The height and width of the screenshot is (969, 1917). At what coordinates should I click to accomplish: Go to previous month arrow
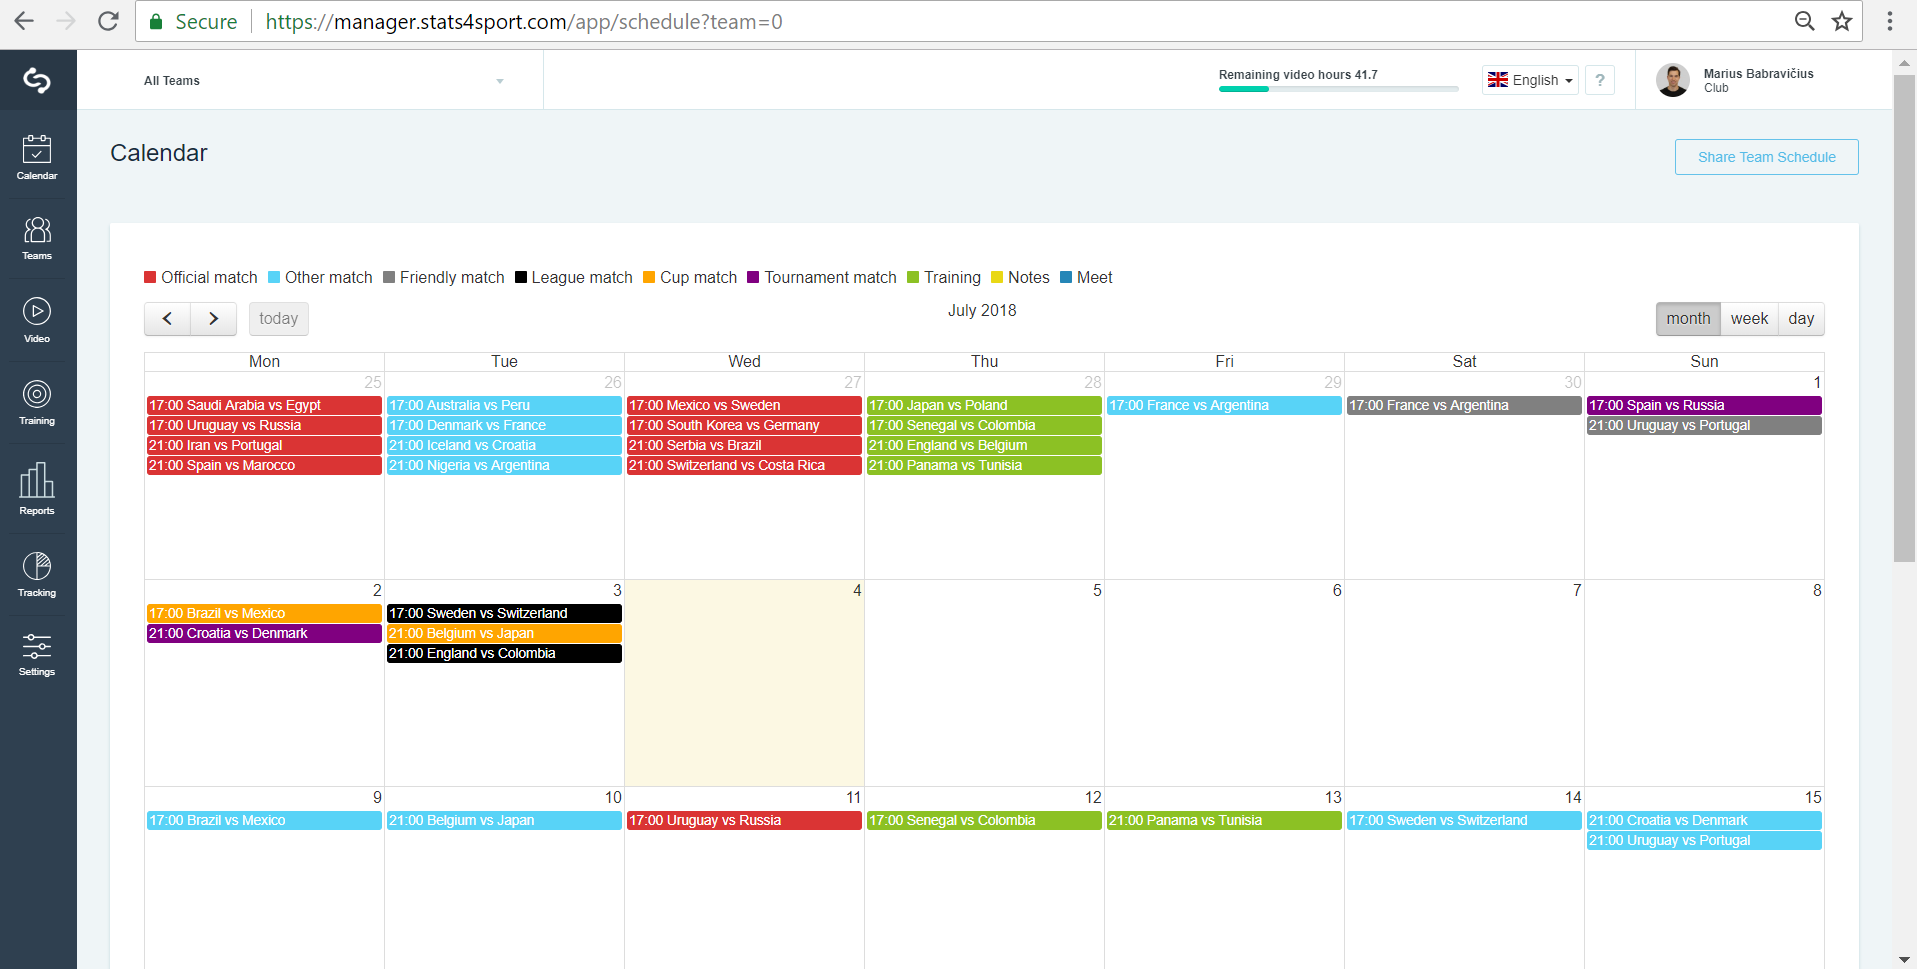(167, 319)
